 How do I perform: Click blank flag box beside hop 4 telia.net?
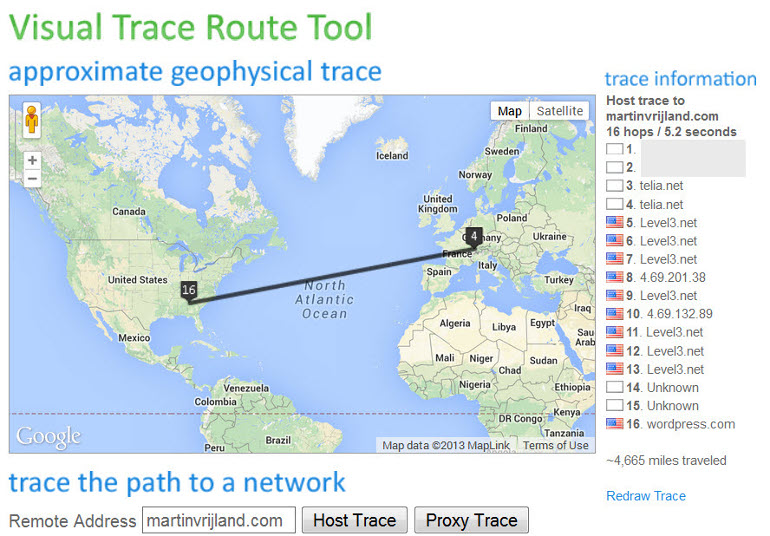click(614, 204)
